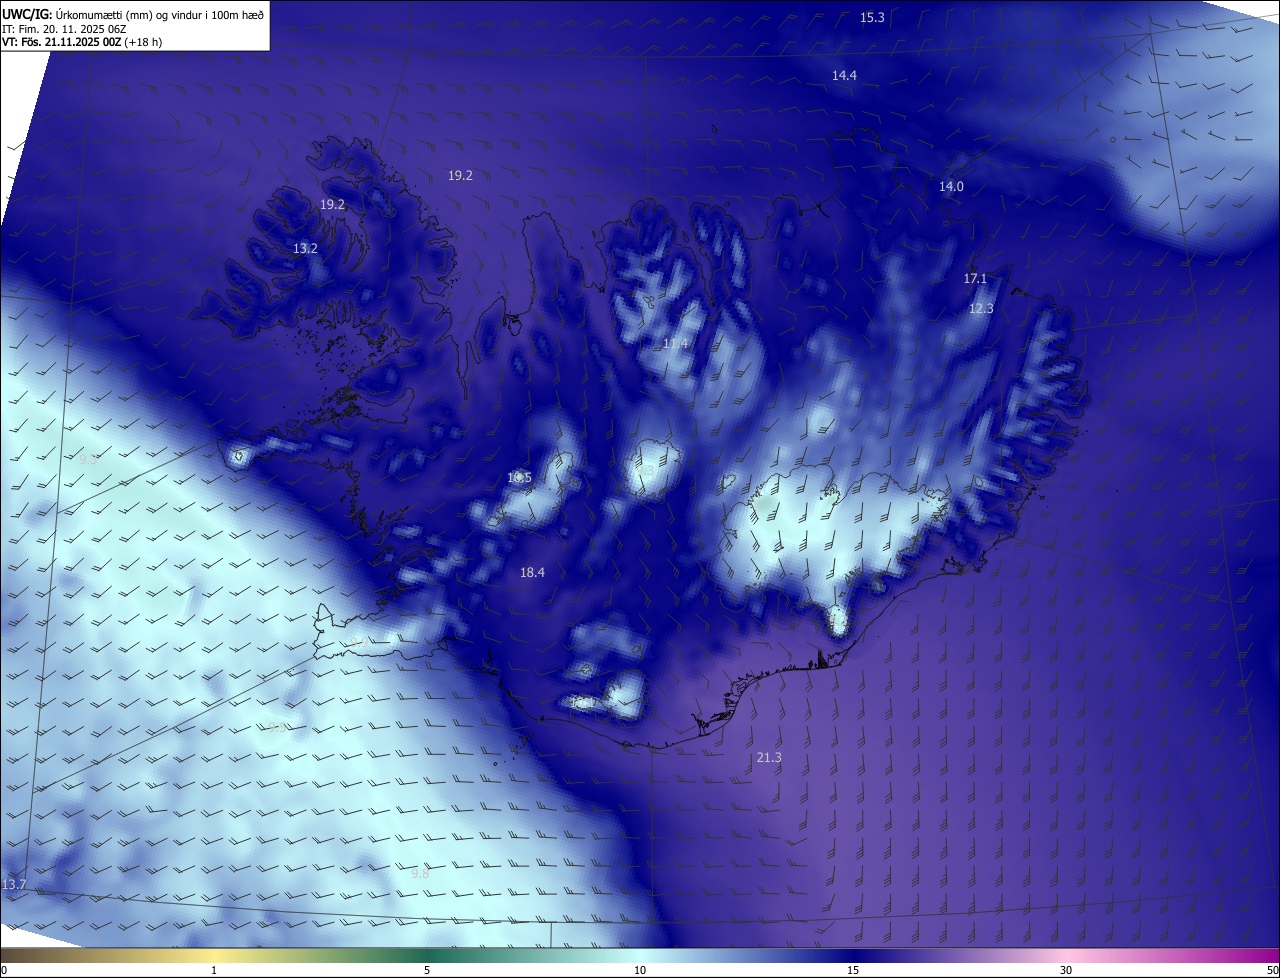This screenshot has height=978, width=1280.
Task: Click the map value 12.3
Action: click(981, 309)
